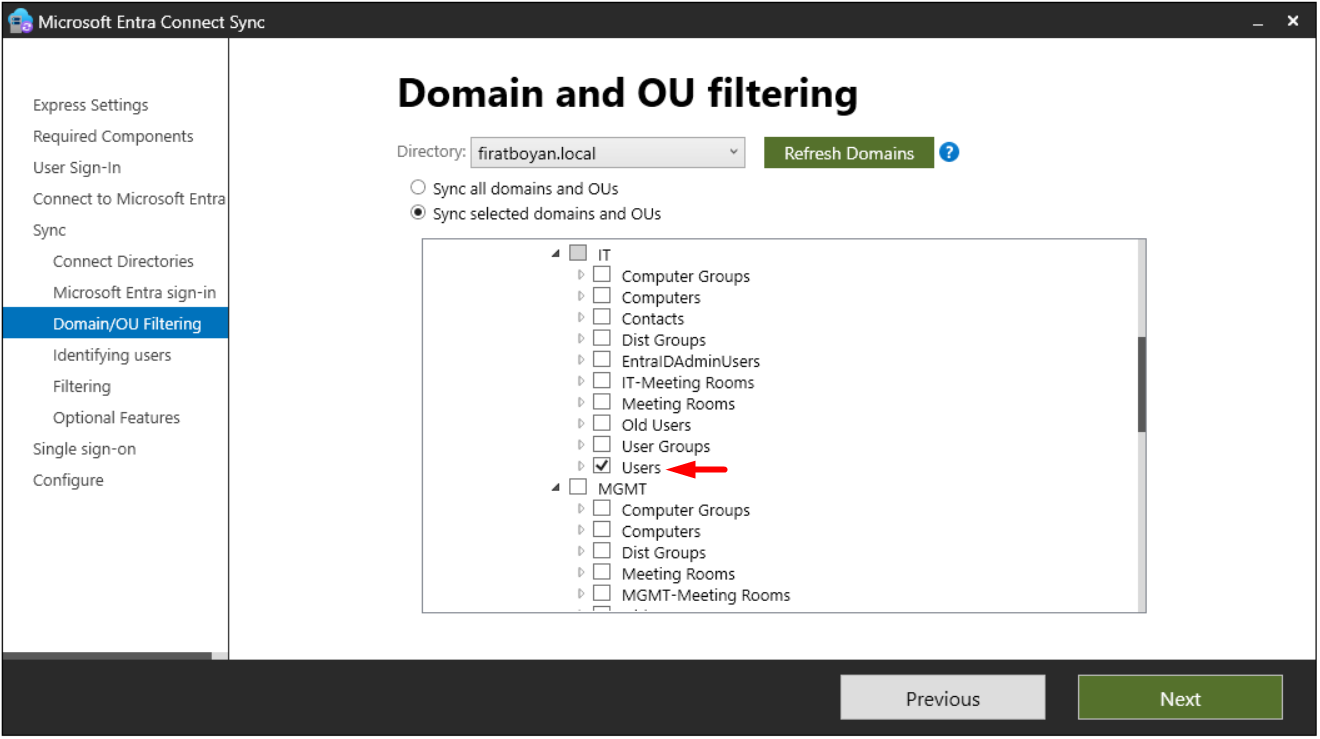Check the MGMT OU checkbox
The height and width of the screenshot is (739, 1320).
coord(578,488)
